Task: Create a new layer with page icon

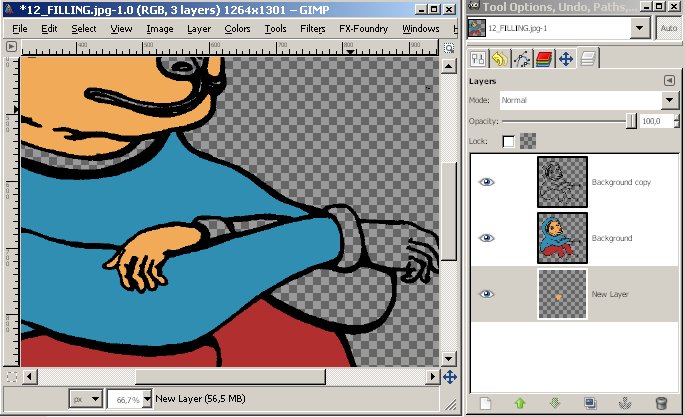Action: click(x=485, y=403)
